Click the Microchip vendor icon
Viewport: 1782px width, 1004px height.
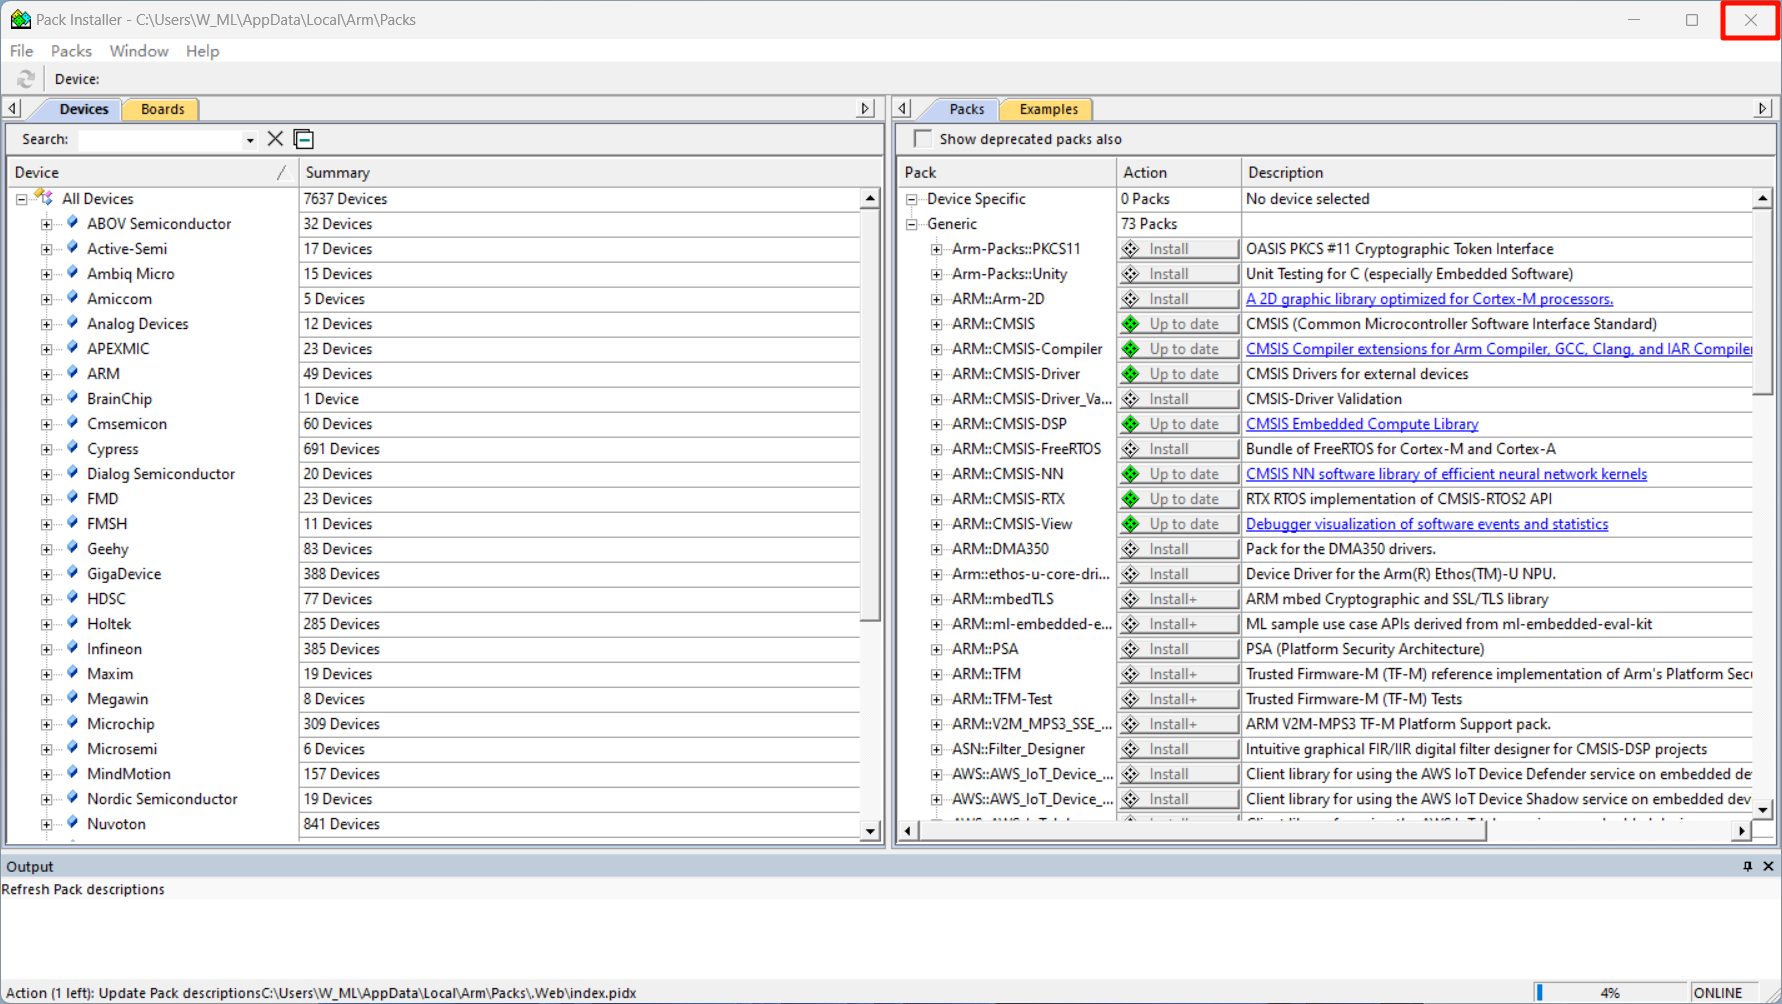tap(72, 723)
